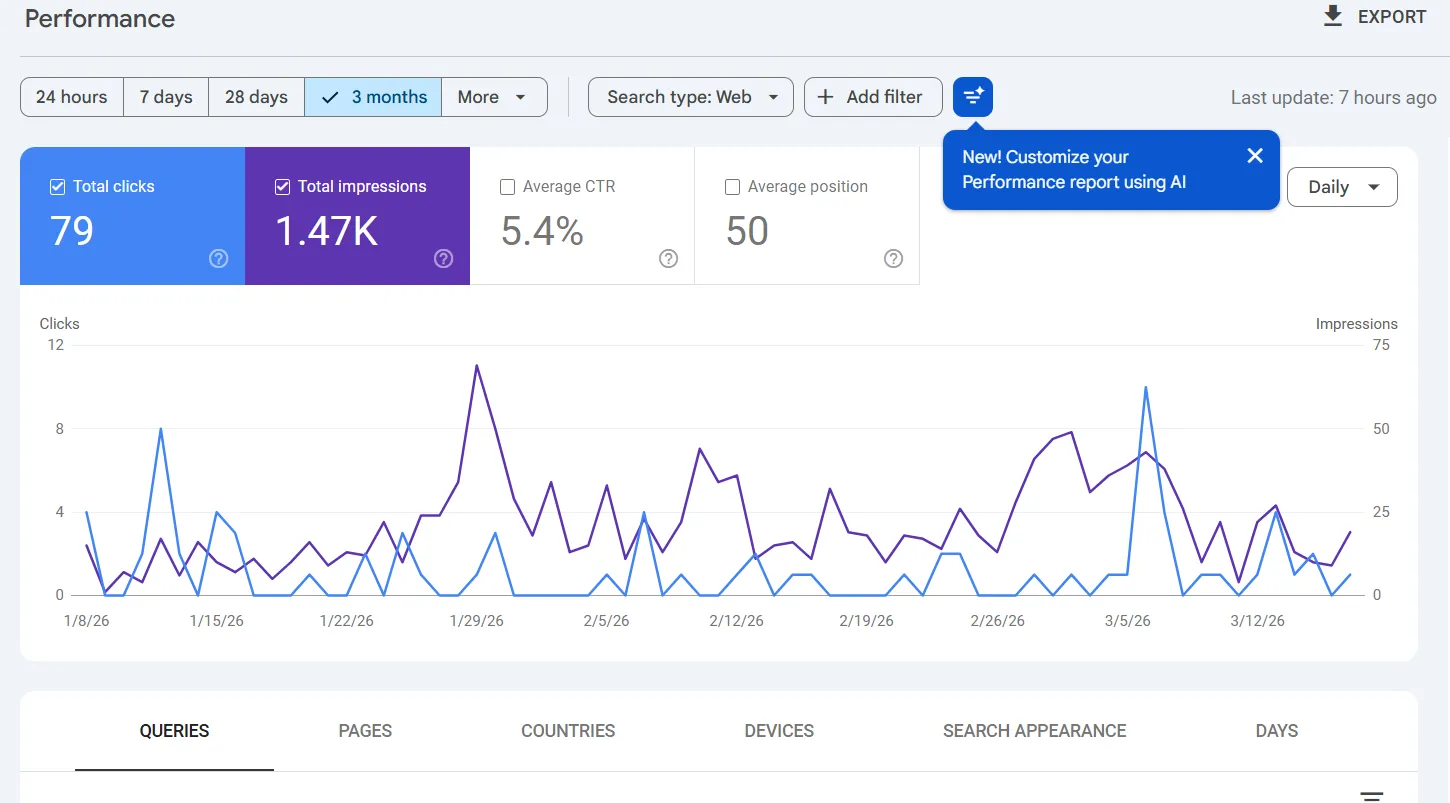Uncheck the Total clicks checkbox
Screen dimensions: 1450x803
58,187
